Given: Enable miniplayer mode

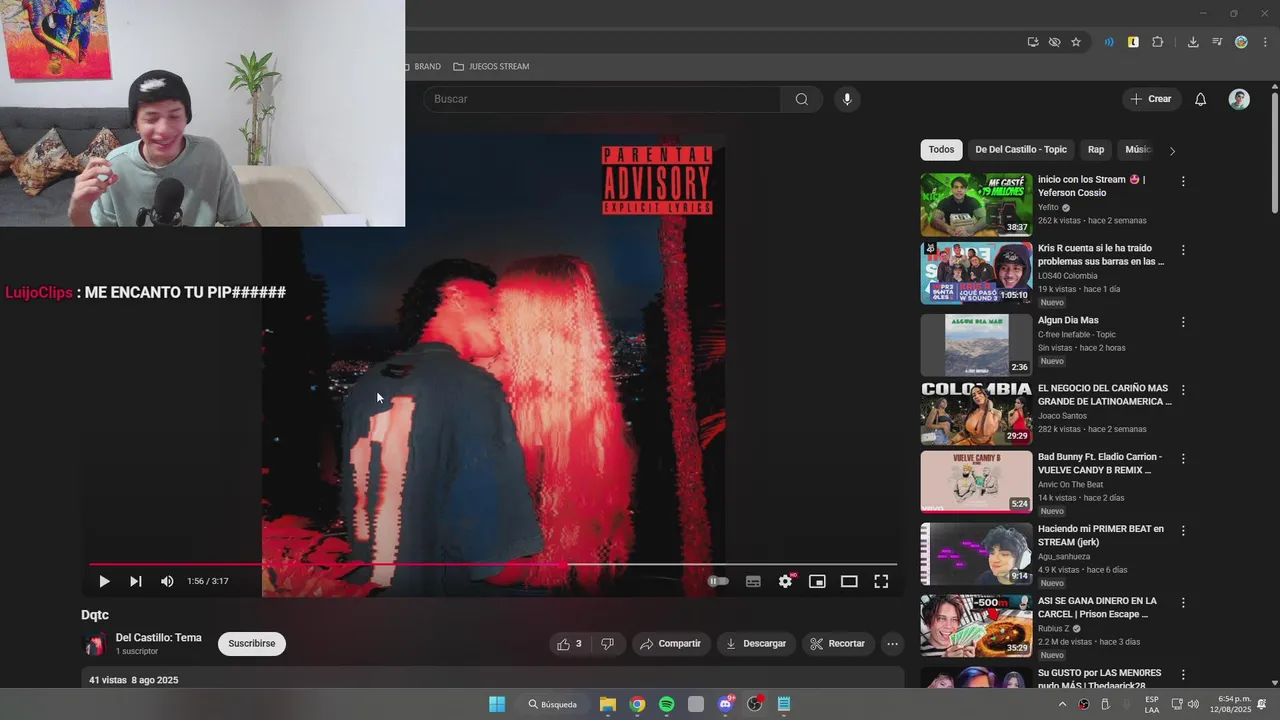Looking at the screenshot, I should point(817,581).
